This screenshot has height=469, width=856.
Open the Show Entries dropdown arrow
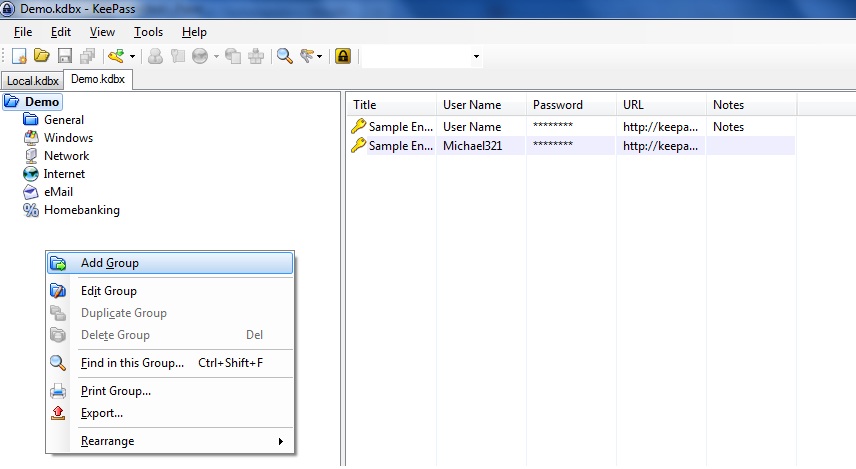(319, 56)
